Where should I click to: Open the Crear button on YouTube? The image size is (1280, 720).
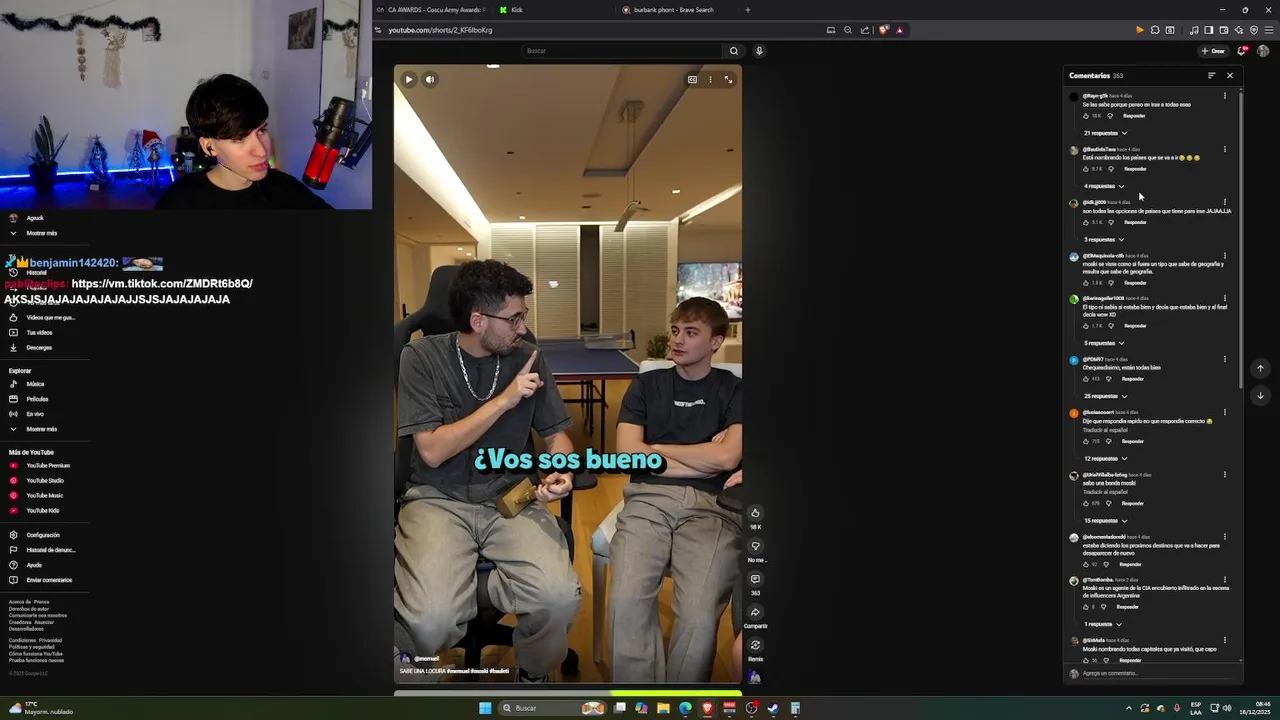[1213, 51]
